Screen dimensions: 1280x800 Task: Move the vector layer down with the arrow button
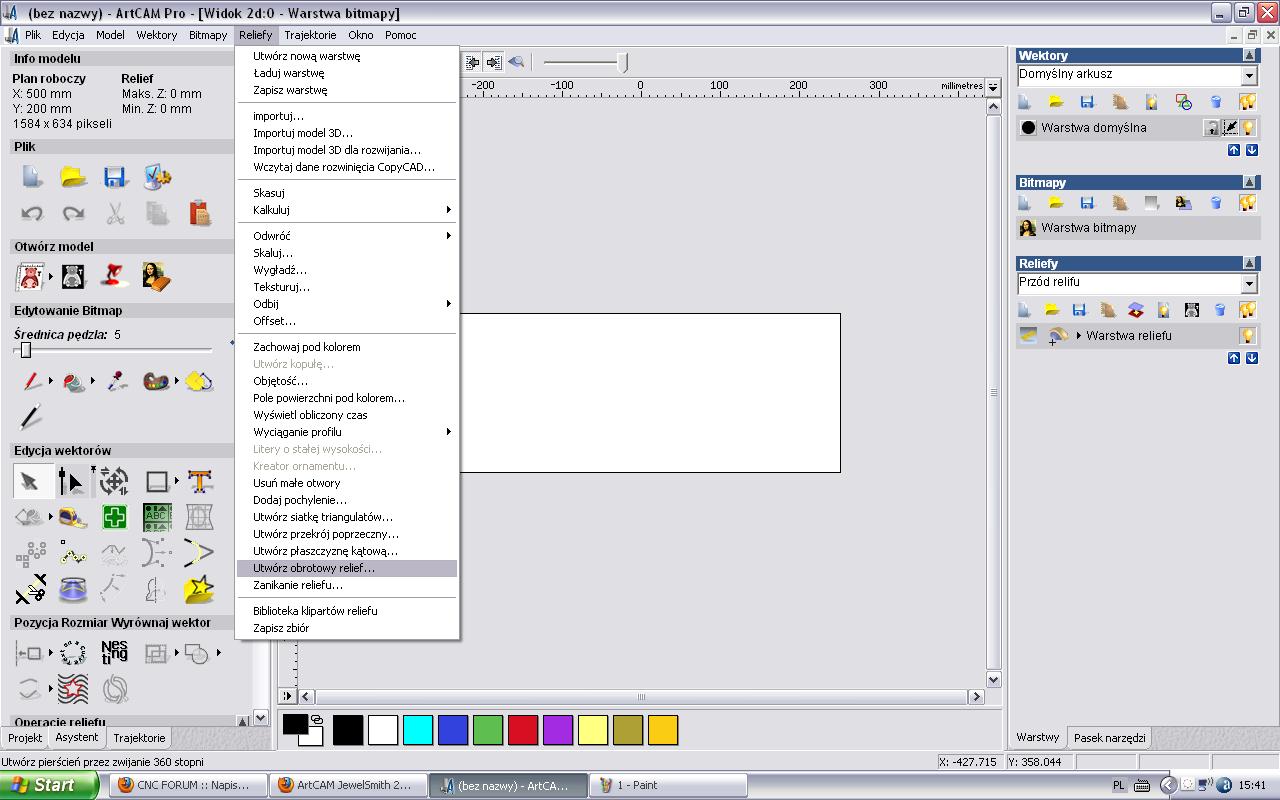1251,150
